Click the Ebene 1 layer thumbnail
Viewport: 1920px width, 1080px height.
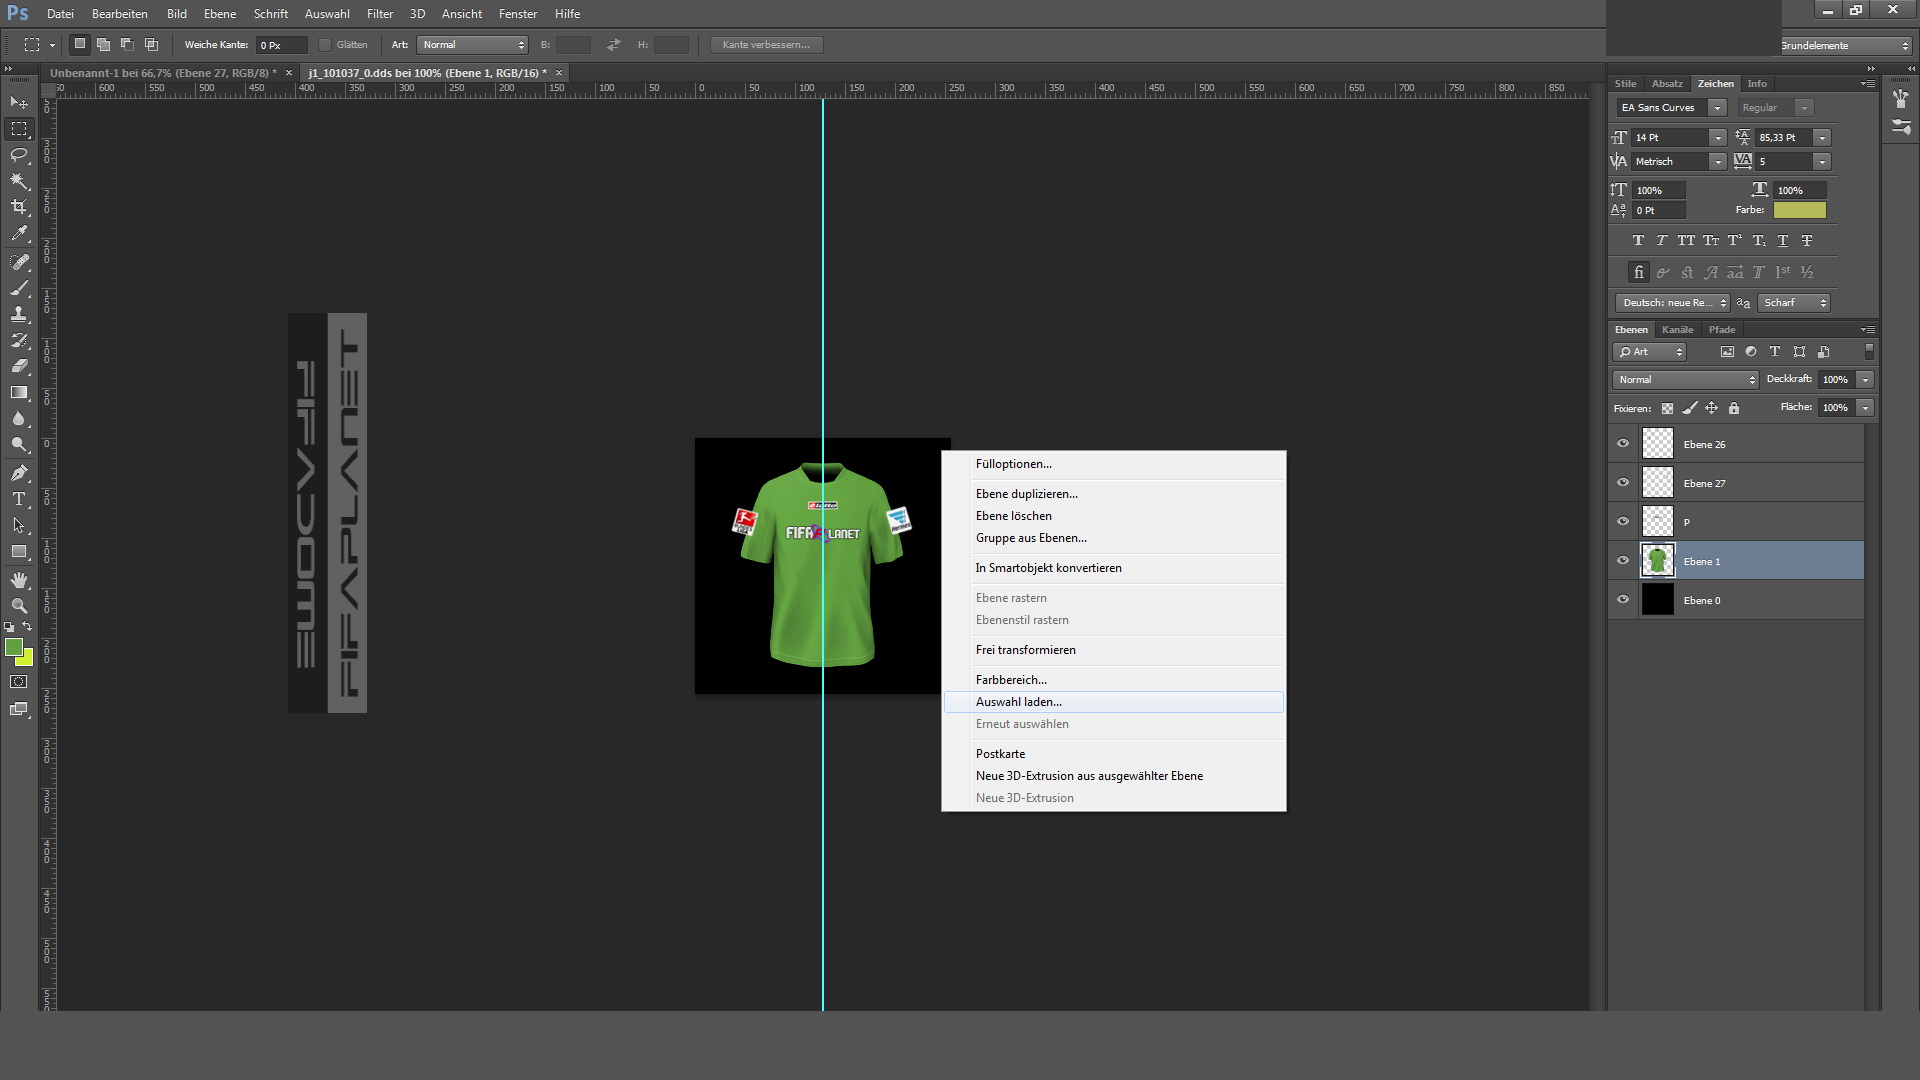pos(1657,561)
